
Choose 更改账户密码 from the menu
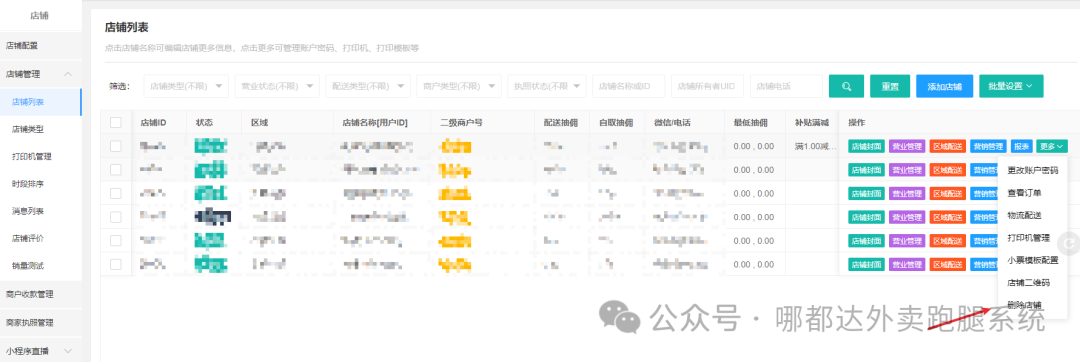1032,170
